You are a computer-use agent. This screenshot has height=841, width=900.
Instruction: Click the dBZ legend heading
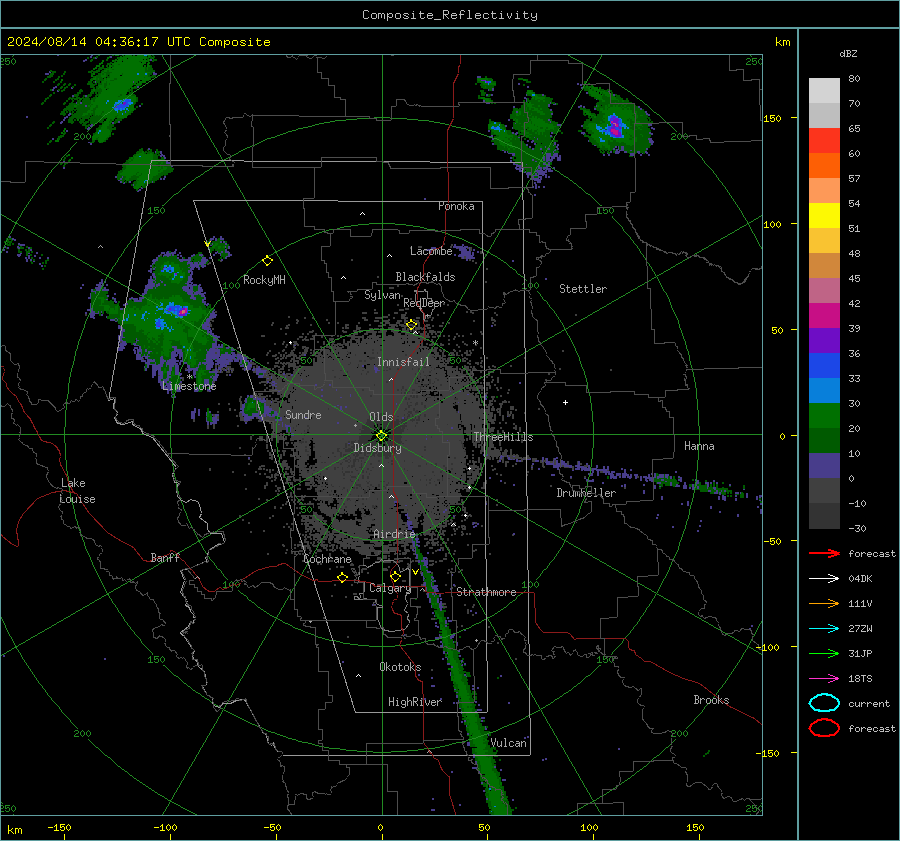[848, 53]
